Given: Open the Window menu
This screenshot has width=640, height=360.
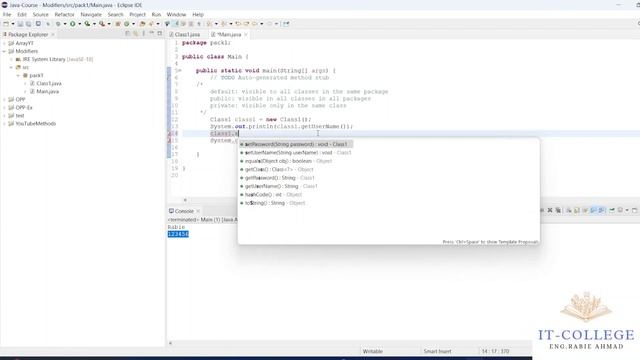Looking at the screenshot, I should pyautogui.click(x=176, y=14).
